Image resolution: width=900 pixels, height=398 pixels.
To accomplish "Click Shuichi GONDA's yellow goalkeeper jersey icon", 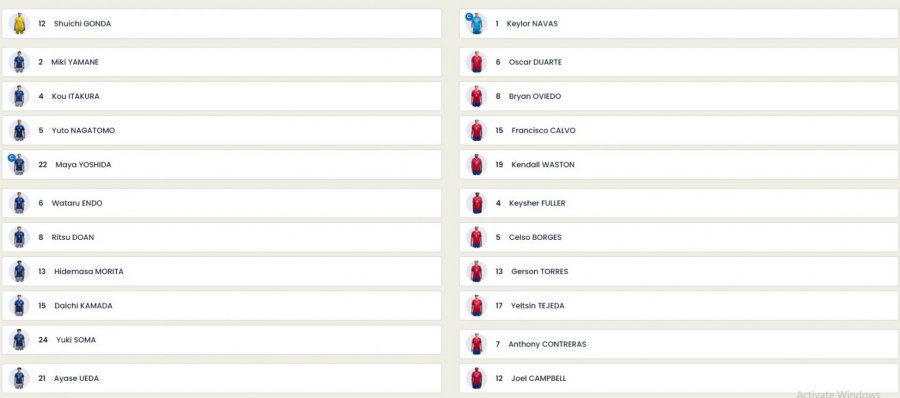I will pos(19,24).
